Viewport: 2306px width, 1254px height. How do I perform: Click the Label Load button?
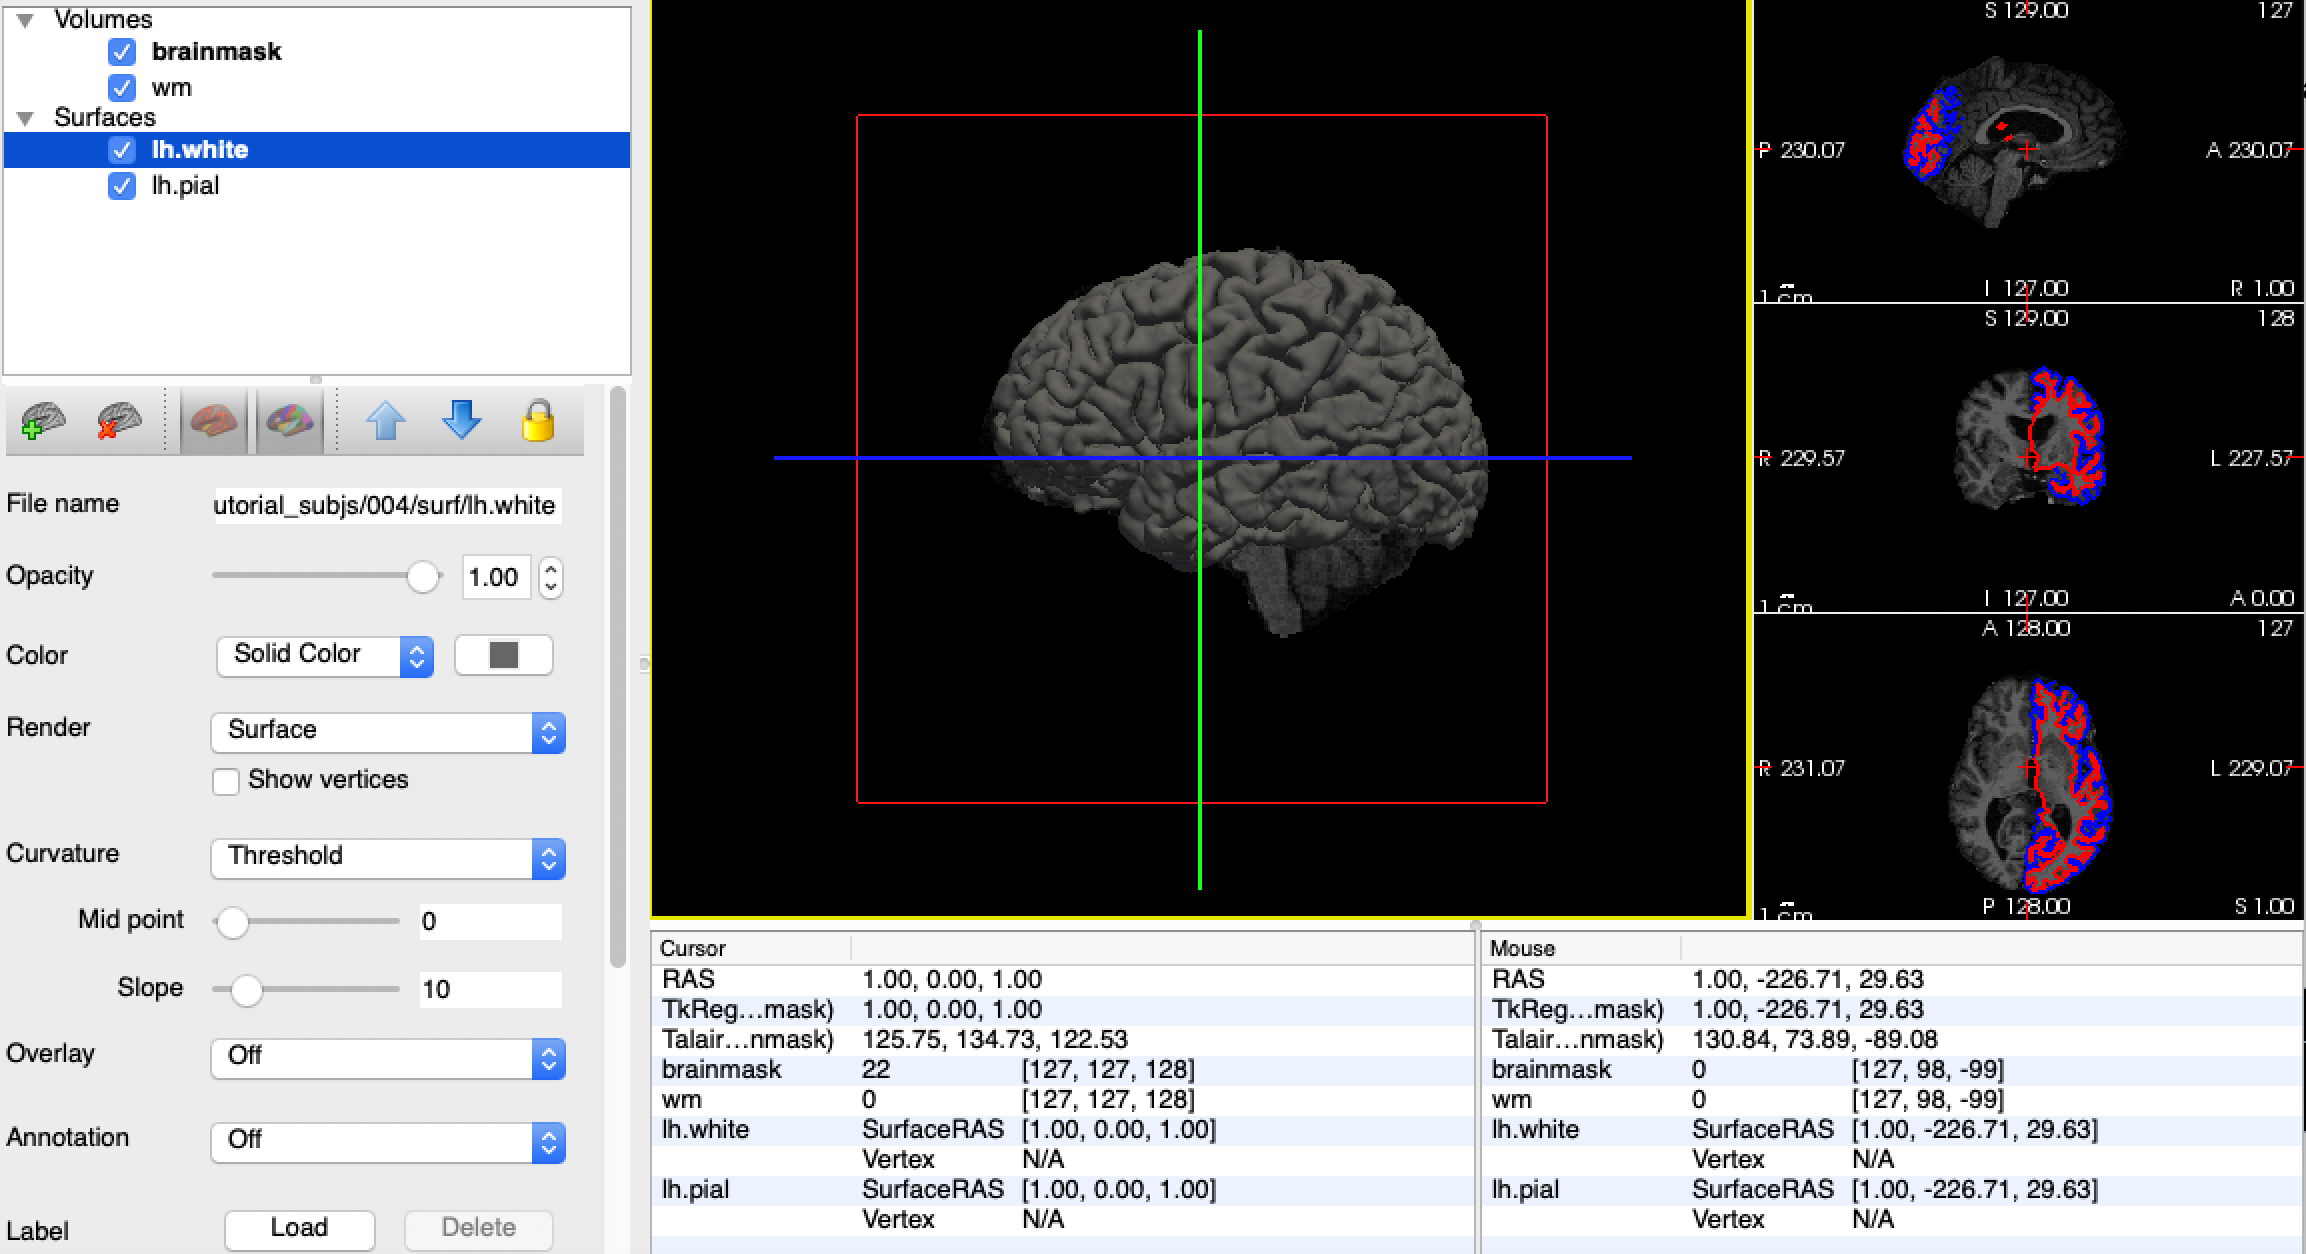point(299,1228)
